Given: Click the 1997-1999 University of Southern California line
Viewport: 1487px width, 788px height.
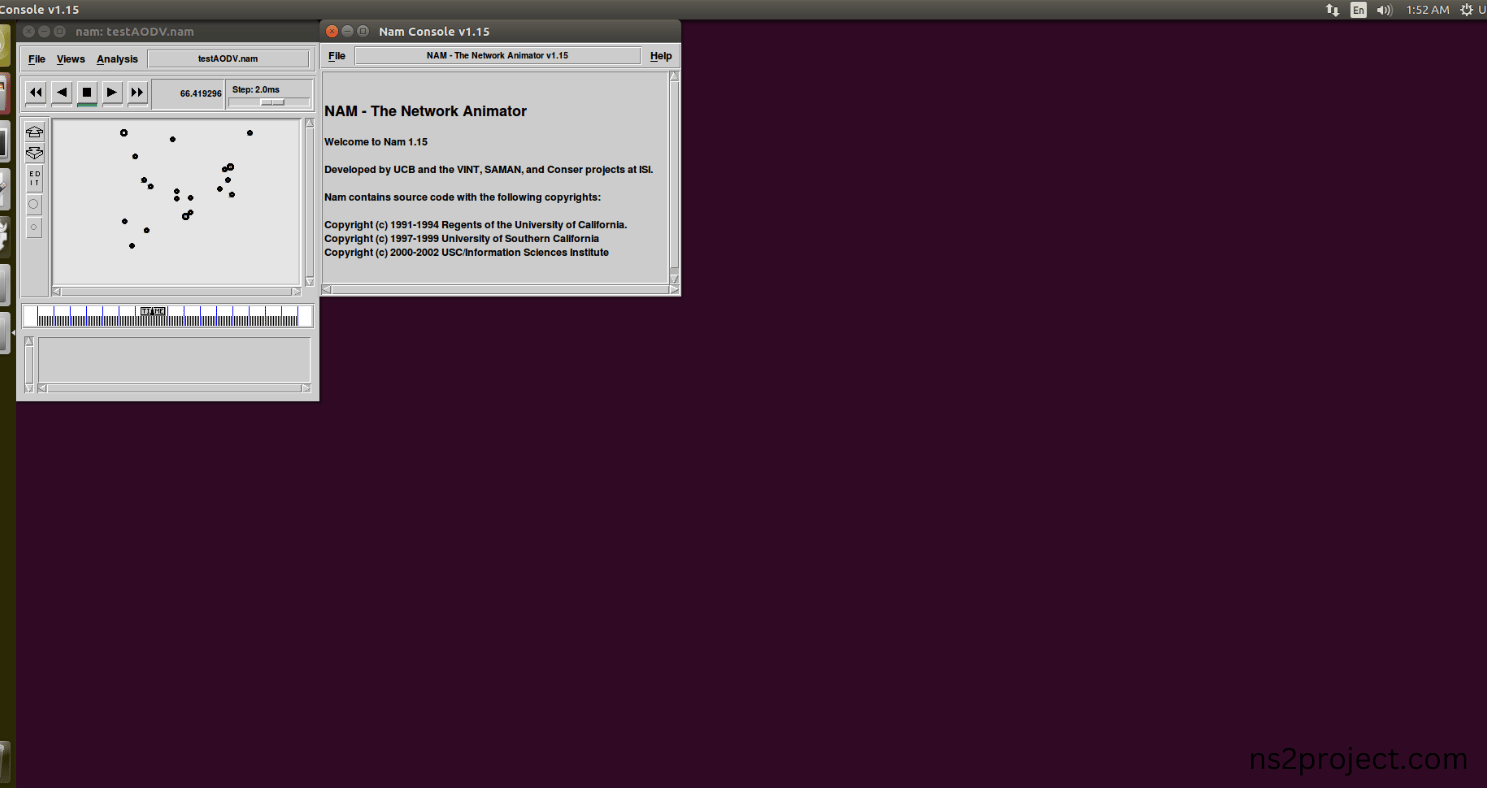Looking at the screenshot, I should pos(462,239).
